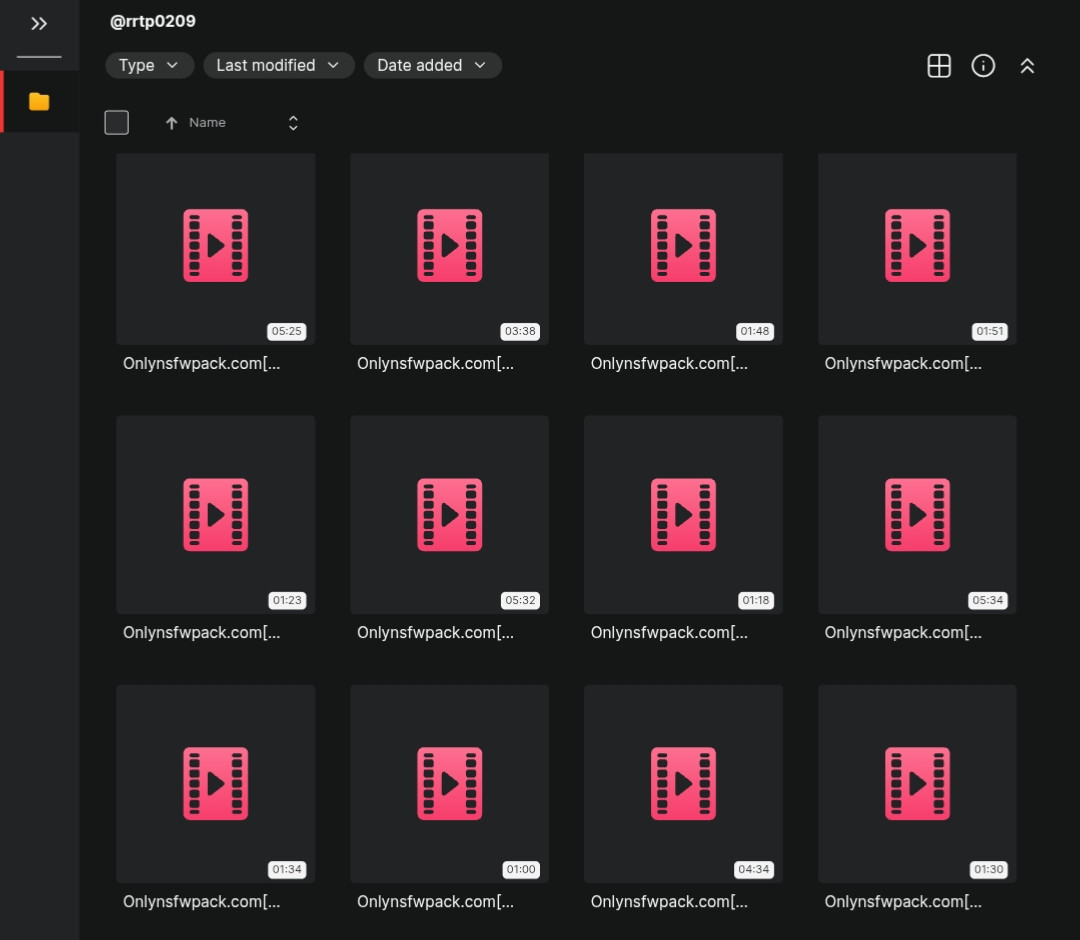Image resolution: width=1080 pixels, height=940 pixels.
Task: Click file name under the 05:32 video
Action: 435,633
